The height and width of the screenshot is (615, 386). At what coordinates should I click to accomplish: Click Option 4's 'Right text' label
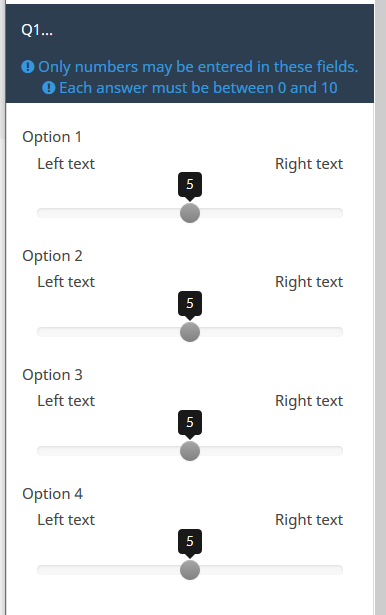(309, 520)
